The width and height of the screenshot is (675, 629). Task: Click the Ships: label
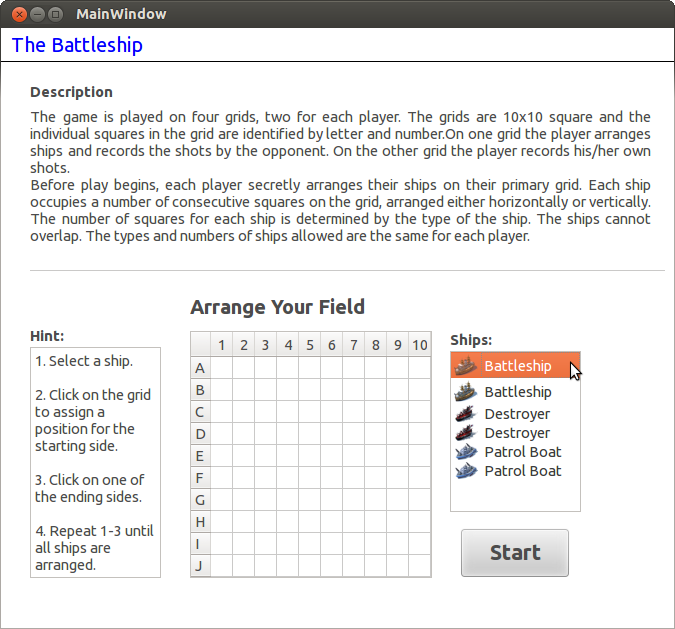tap(471, 340)
